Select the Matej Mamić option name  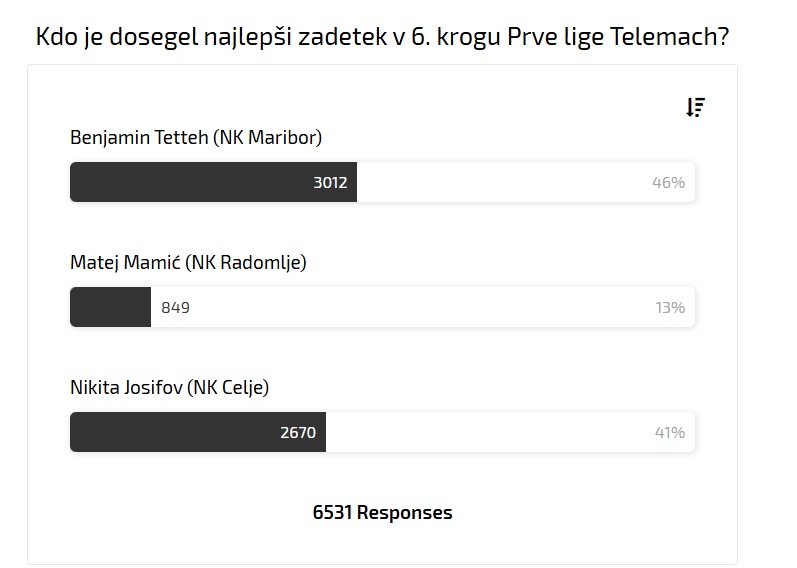[x=125, y=263]
